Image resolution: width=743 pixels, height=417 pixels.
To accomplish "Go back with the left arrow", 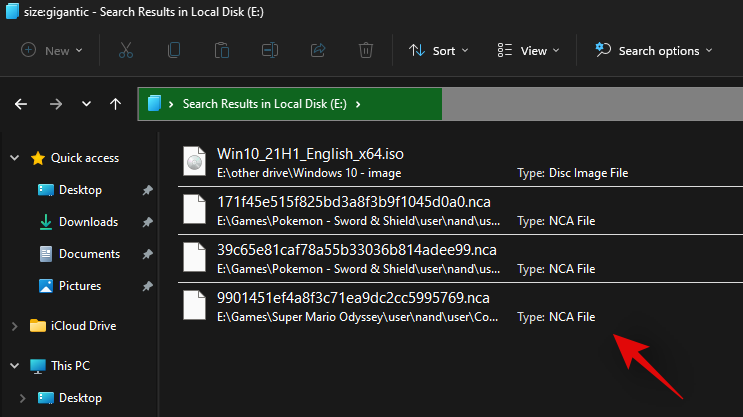I will pyautogui.click(x=21, y=103).
